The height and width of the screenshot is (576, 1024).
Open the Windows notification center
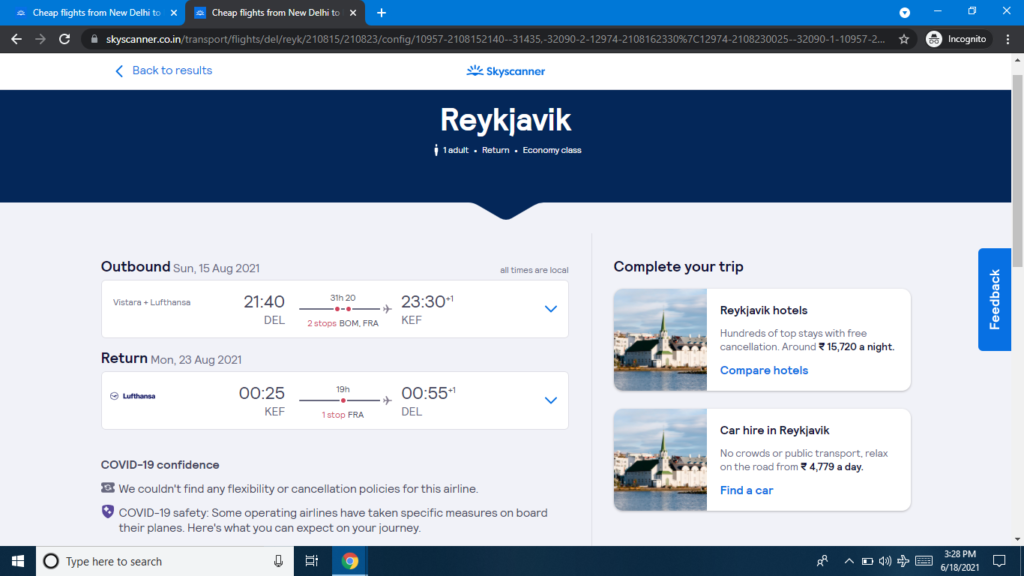[x=999, y=561]
